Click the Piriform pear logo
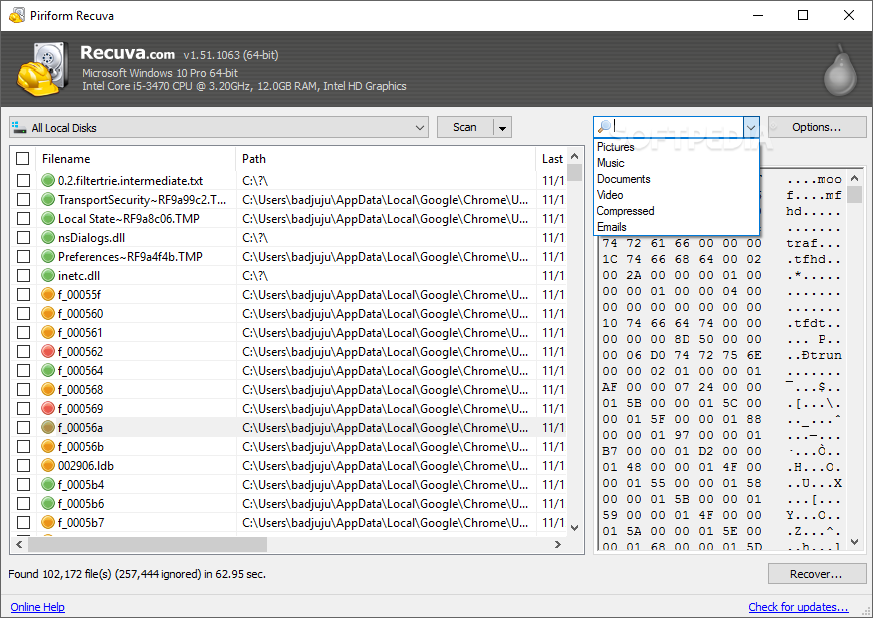 (x=840, y=71)
